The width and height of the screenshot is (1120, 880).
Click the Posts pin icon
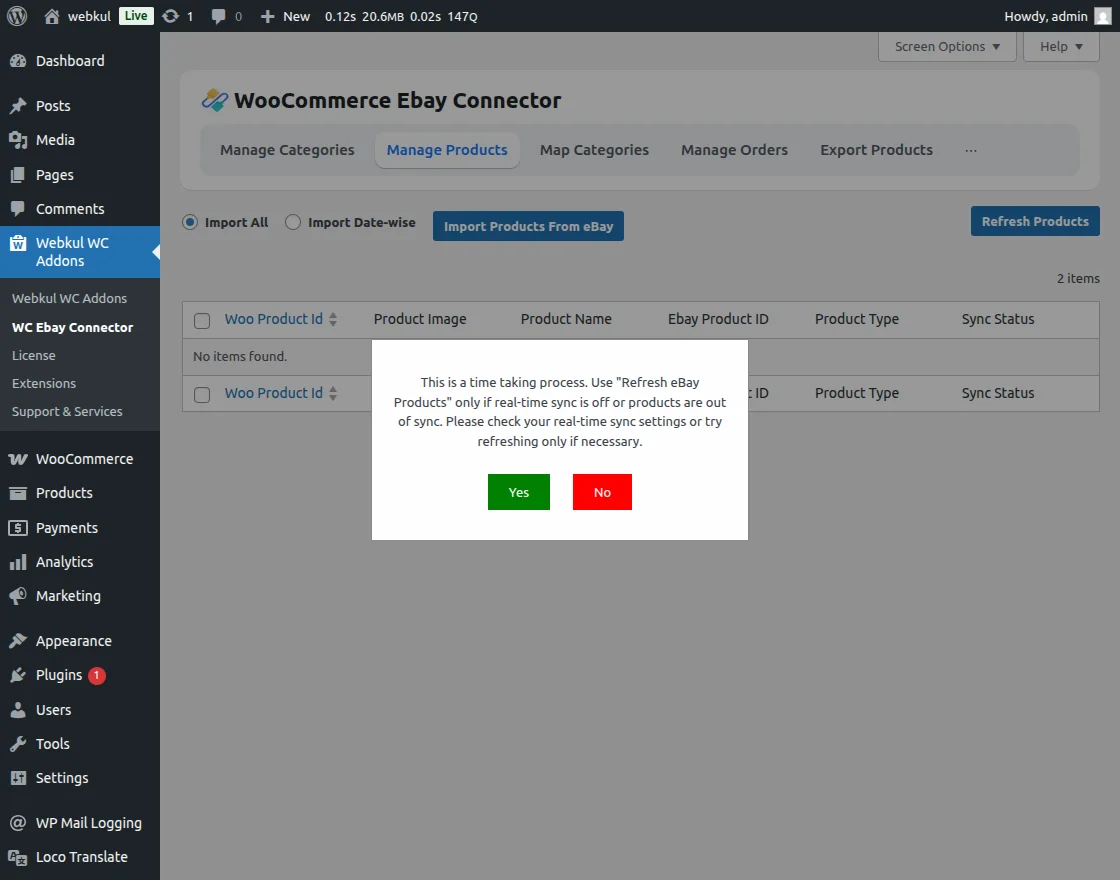[18, 106]
